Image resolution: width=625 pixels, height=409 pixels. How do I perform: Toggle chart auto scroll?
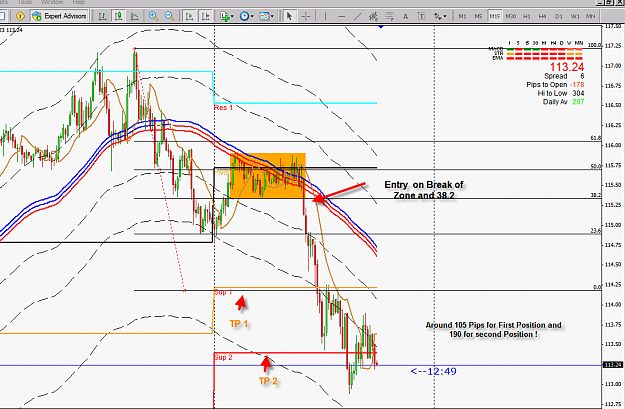point(189,16)
